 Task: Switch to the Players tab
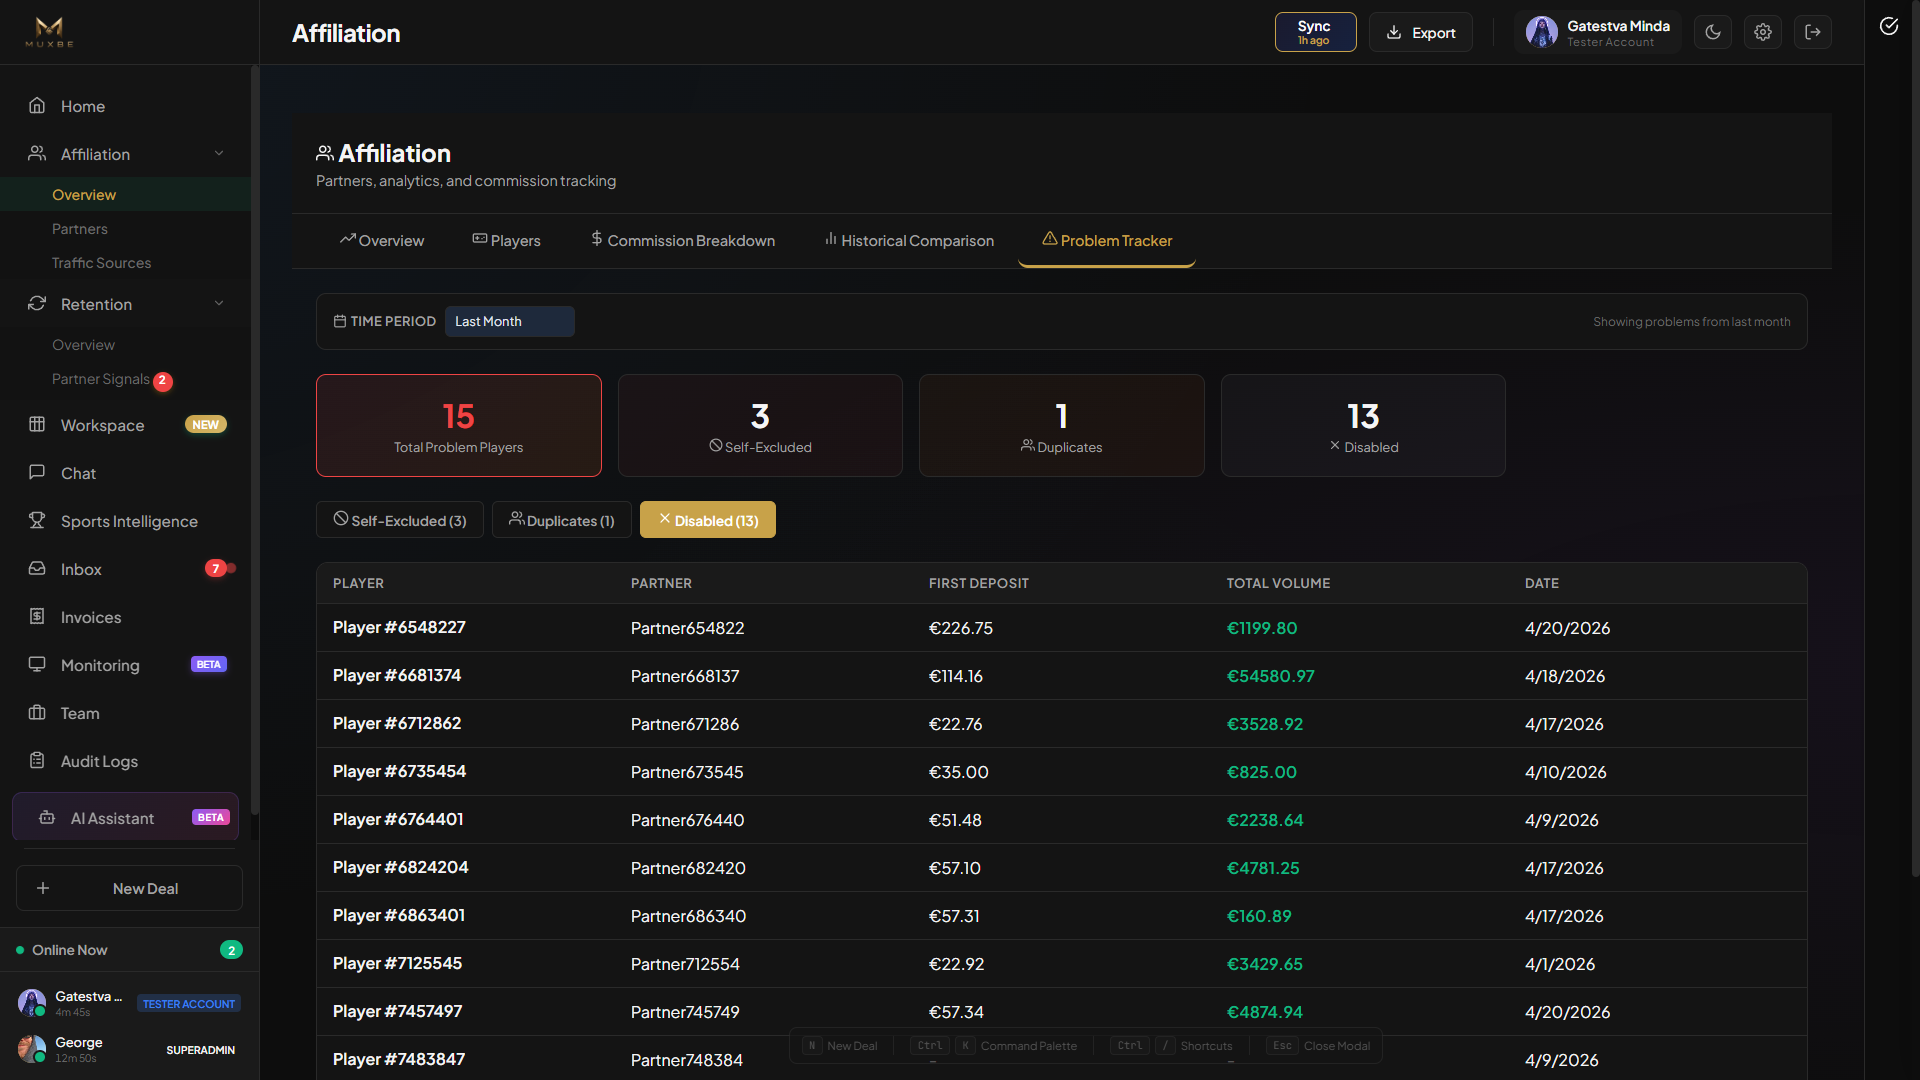coord(506,240)
